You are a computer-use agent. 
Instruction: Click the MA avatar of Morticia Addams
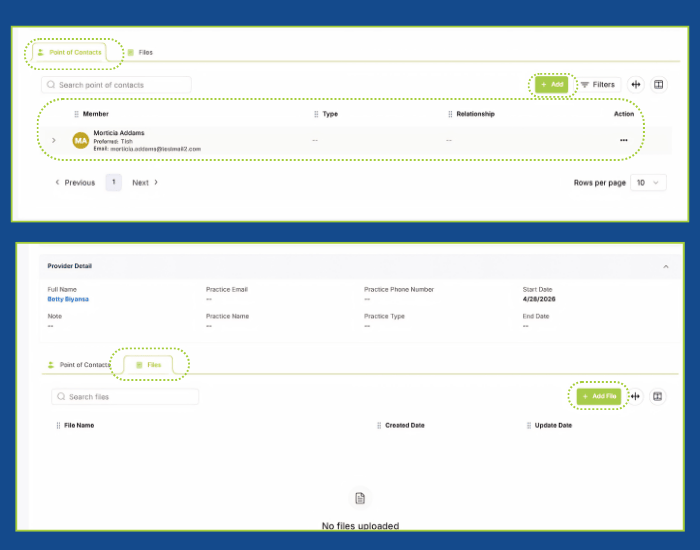tap(81, 140)
